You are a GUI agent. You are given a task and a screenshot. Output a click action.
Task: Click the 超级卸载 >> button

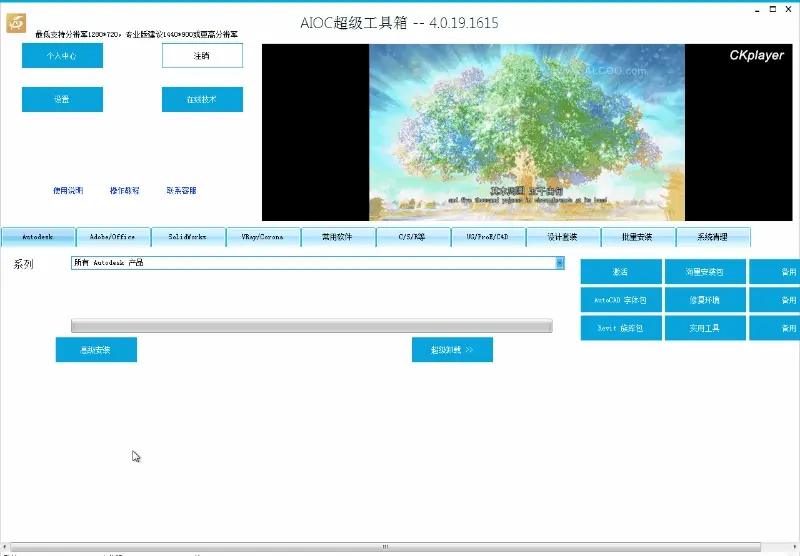coord(452,350)
